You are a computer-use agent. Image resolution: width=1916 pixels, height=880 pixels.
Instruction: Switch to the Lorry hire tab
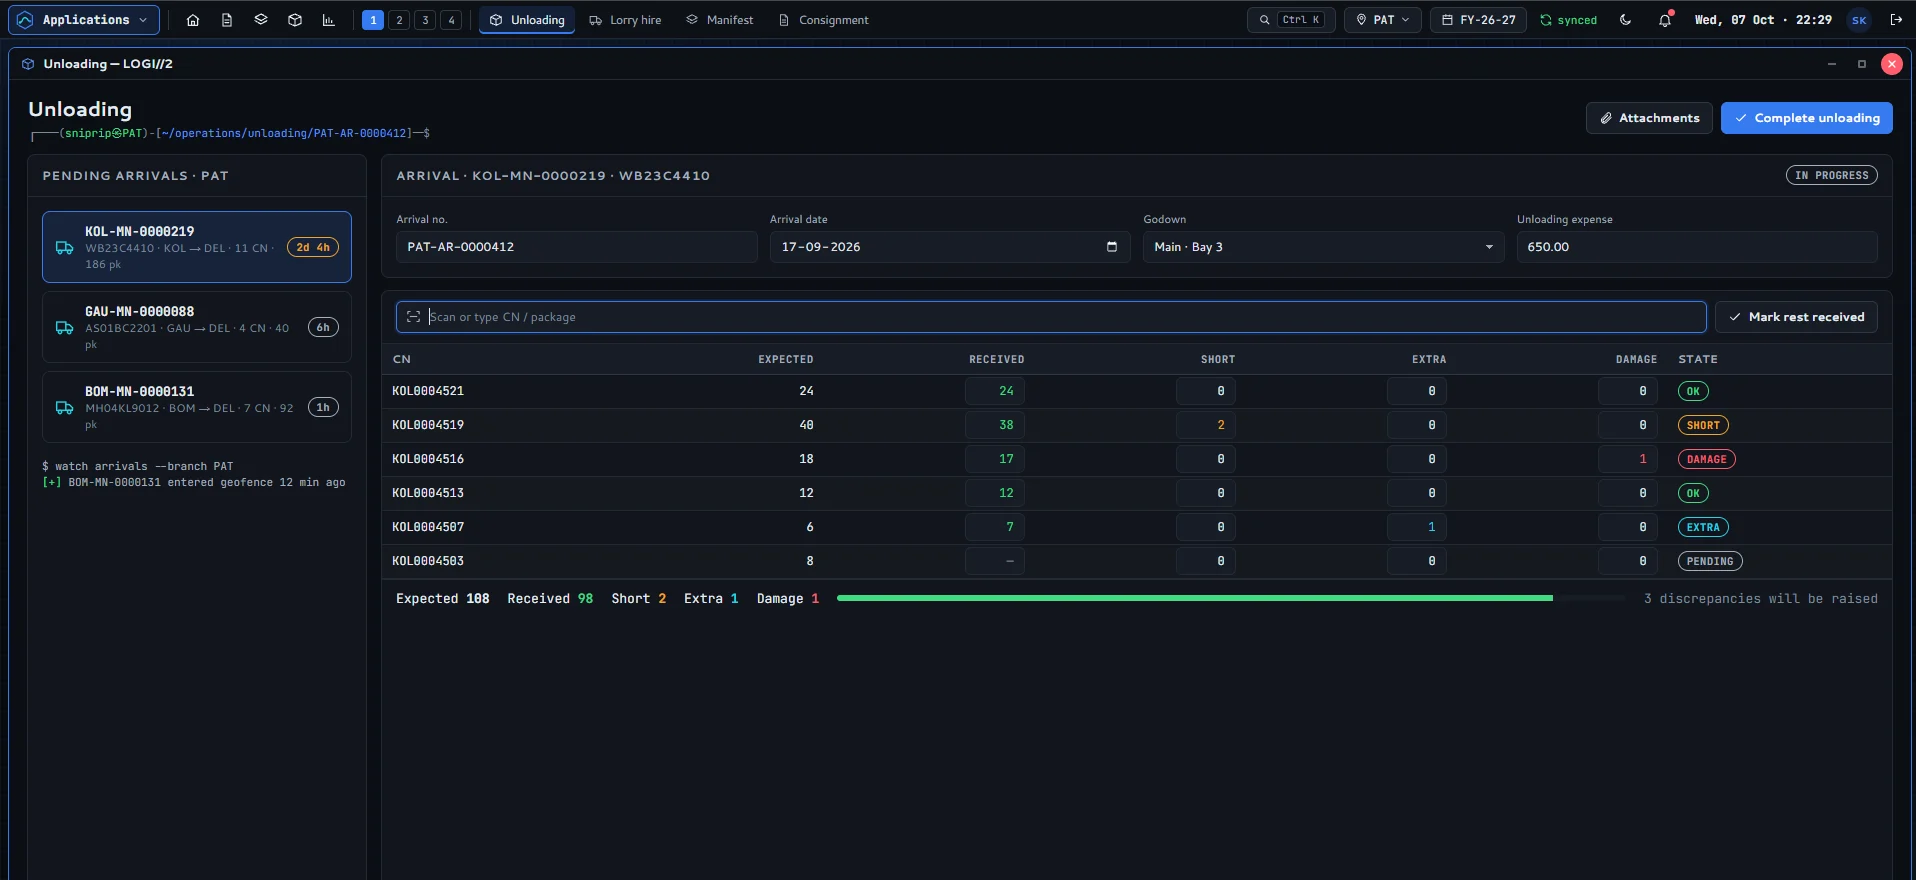[625, 20]
